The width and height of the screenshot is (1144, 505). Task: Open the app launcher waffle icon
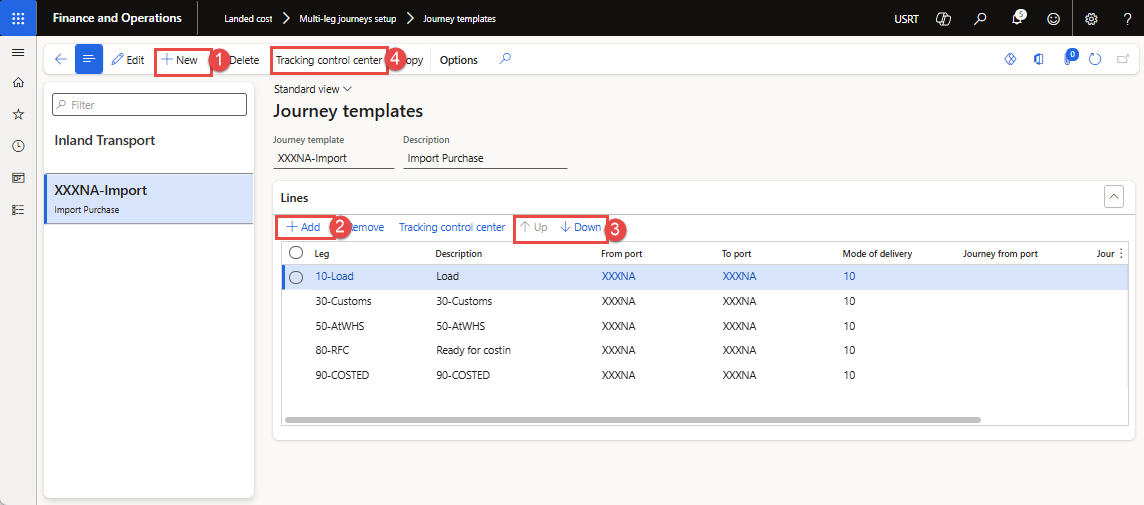[x=18, y=18]
